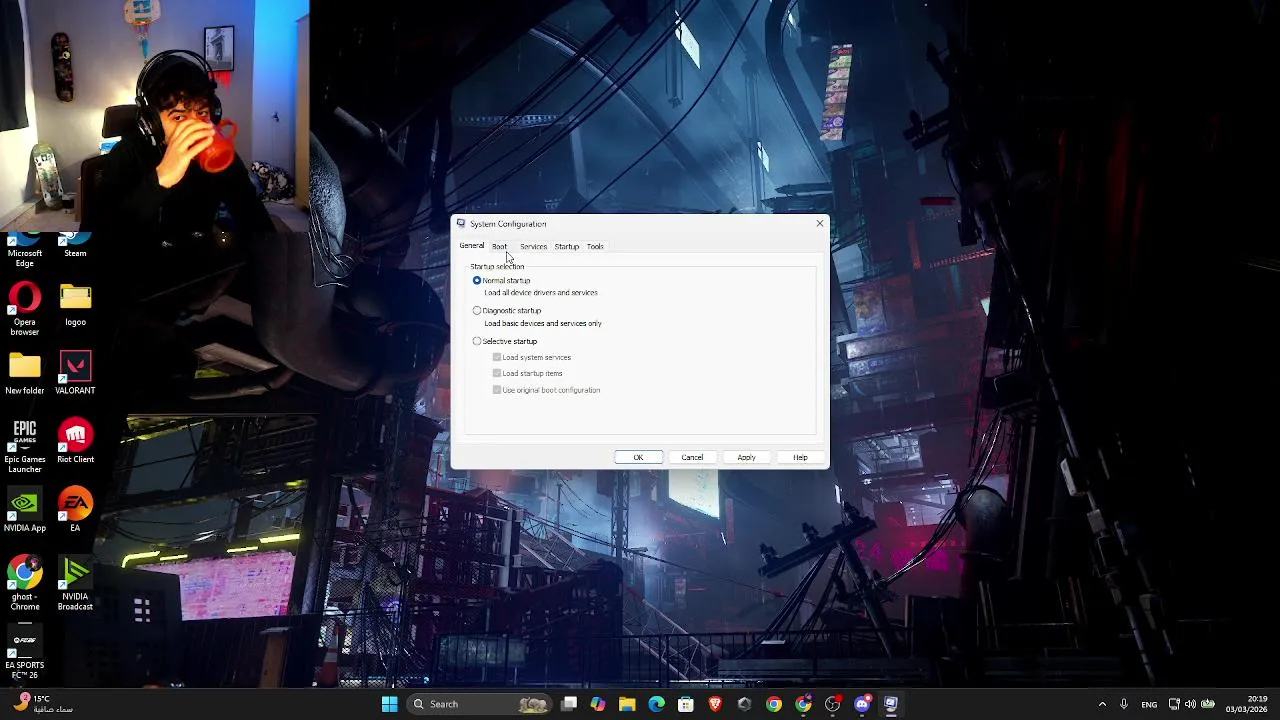Toggle Use original boot configuration checkbox
The height and width of the screenshot is (720, 1280).
tap(546, 390)
